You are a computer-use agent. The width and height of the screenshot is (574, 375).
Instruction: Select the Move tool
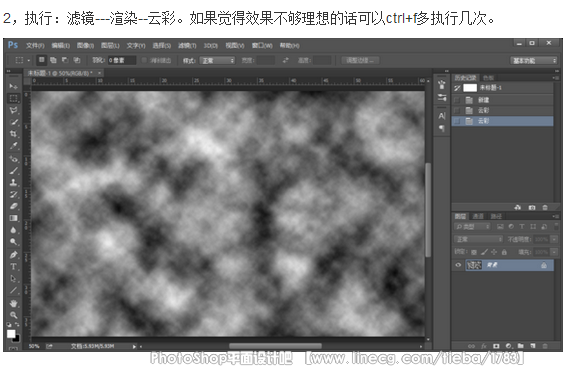13,86
